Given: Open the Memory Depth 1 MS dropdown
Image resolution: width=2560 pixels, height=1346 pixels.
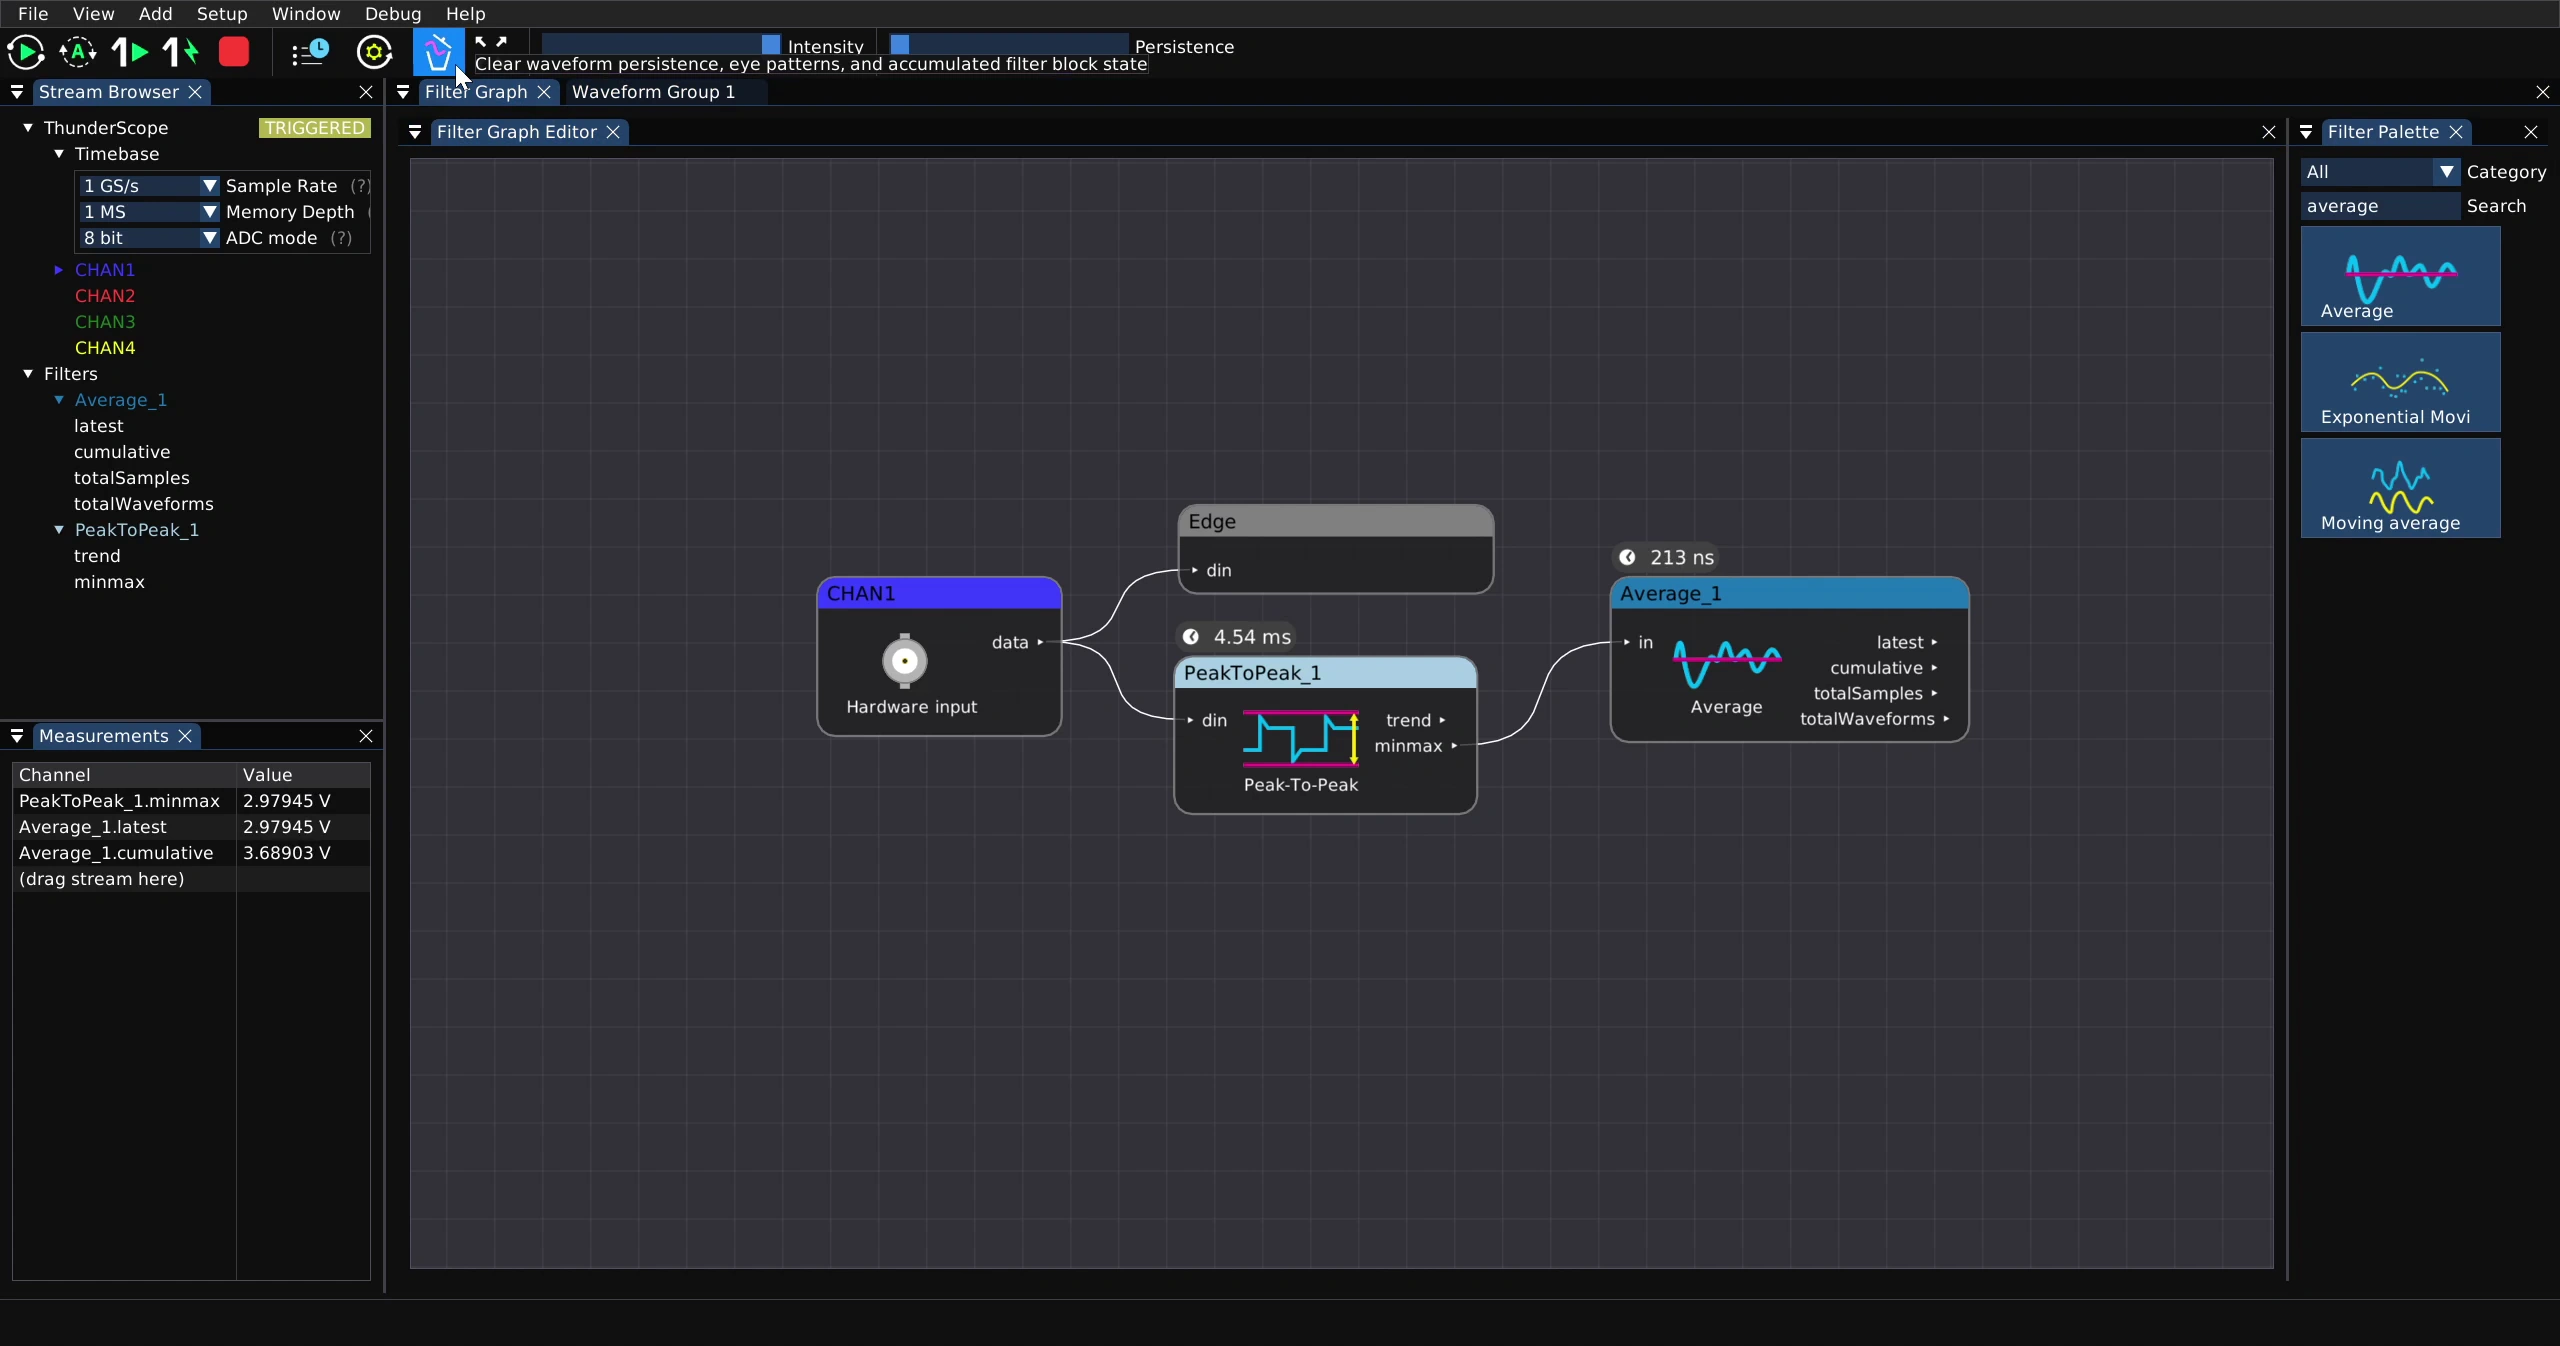Looking at the screenshot, I should point(149,212).
